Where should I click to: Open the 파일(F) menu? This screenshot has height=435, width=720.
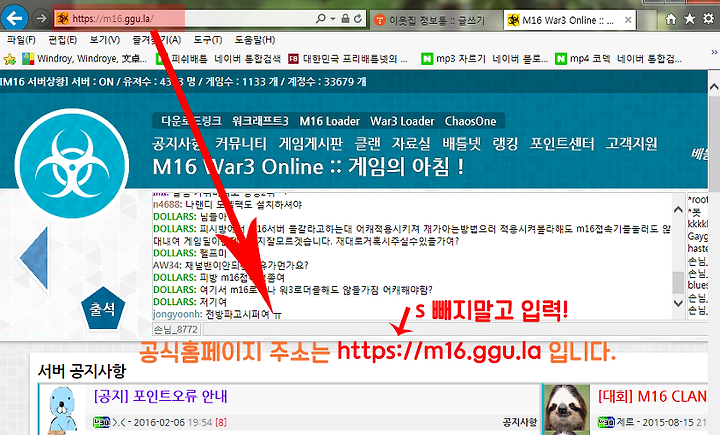tap(21, 40)
